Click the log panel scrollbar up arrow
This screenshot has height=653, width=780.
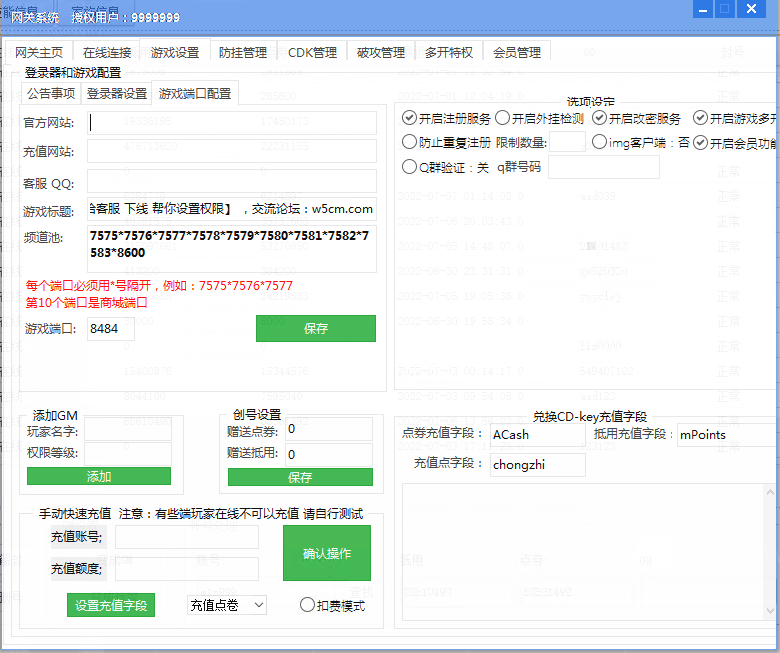[770, 492]
